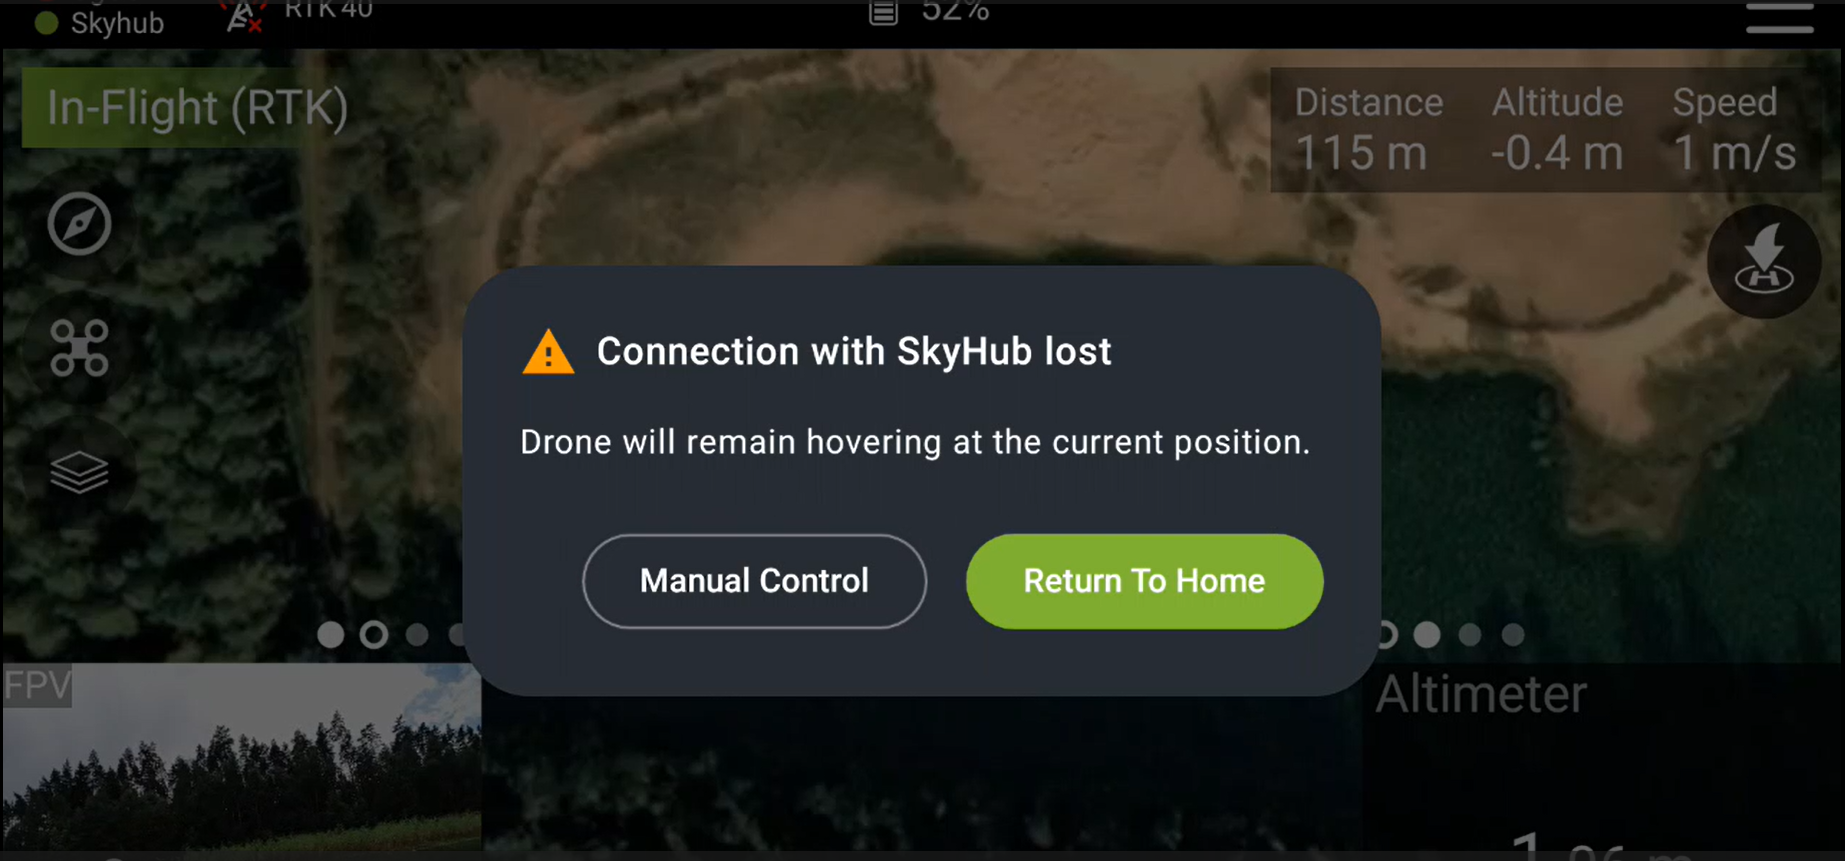Choose Manual Control in the dialog

(754, 581)
